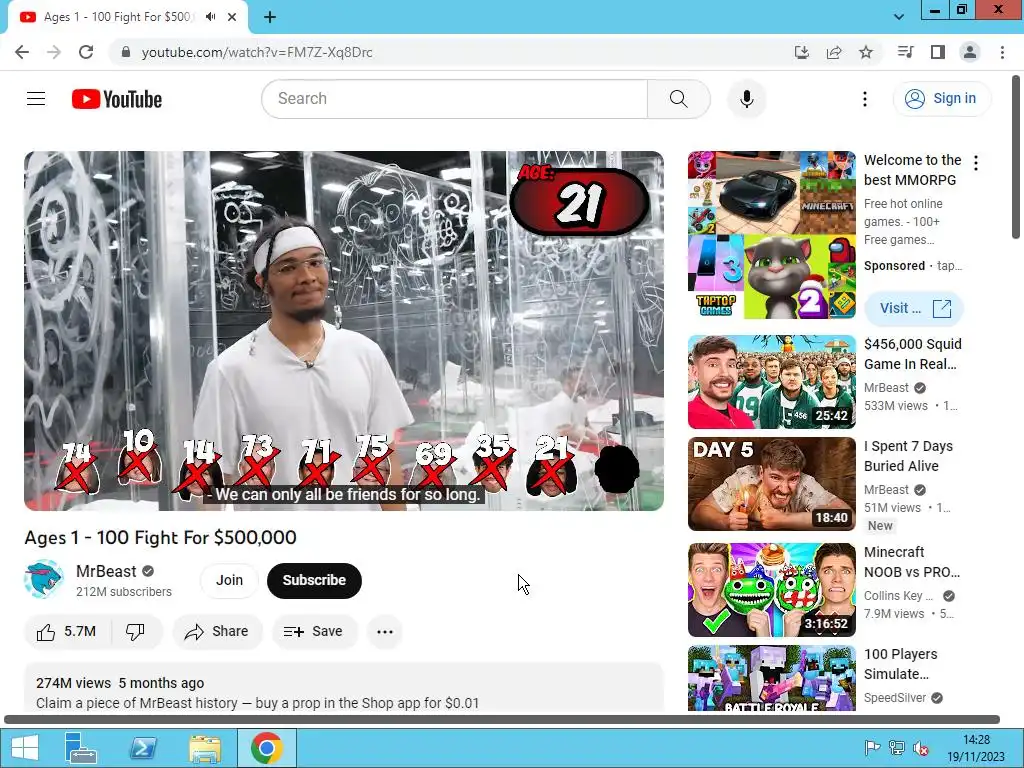Open Chrome profile avatar
Viewport: 1024px width, 768px height.
click(970, 52)
